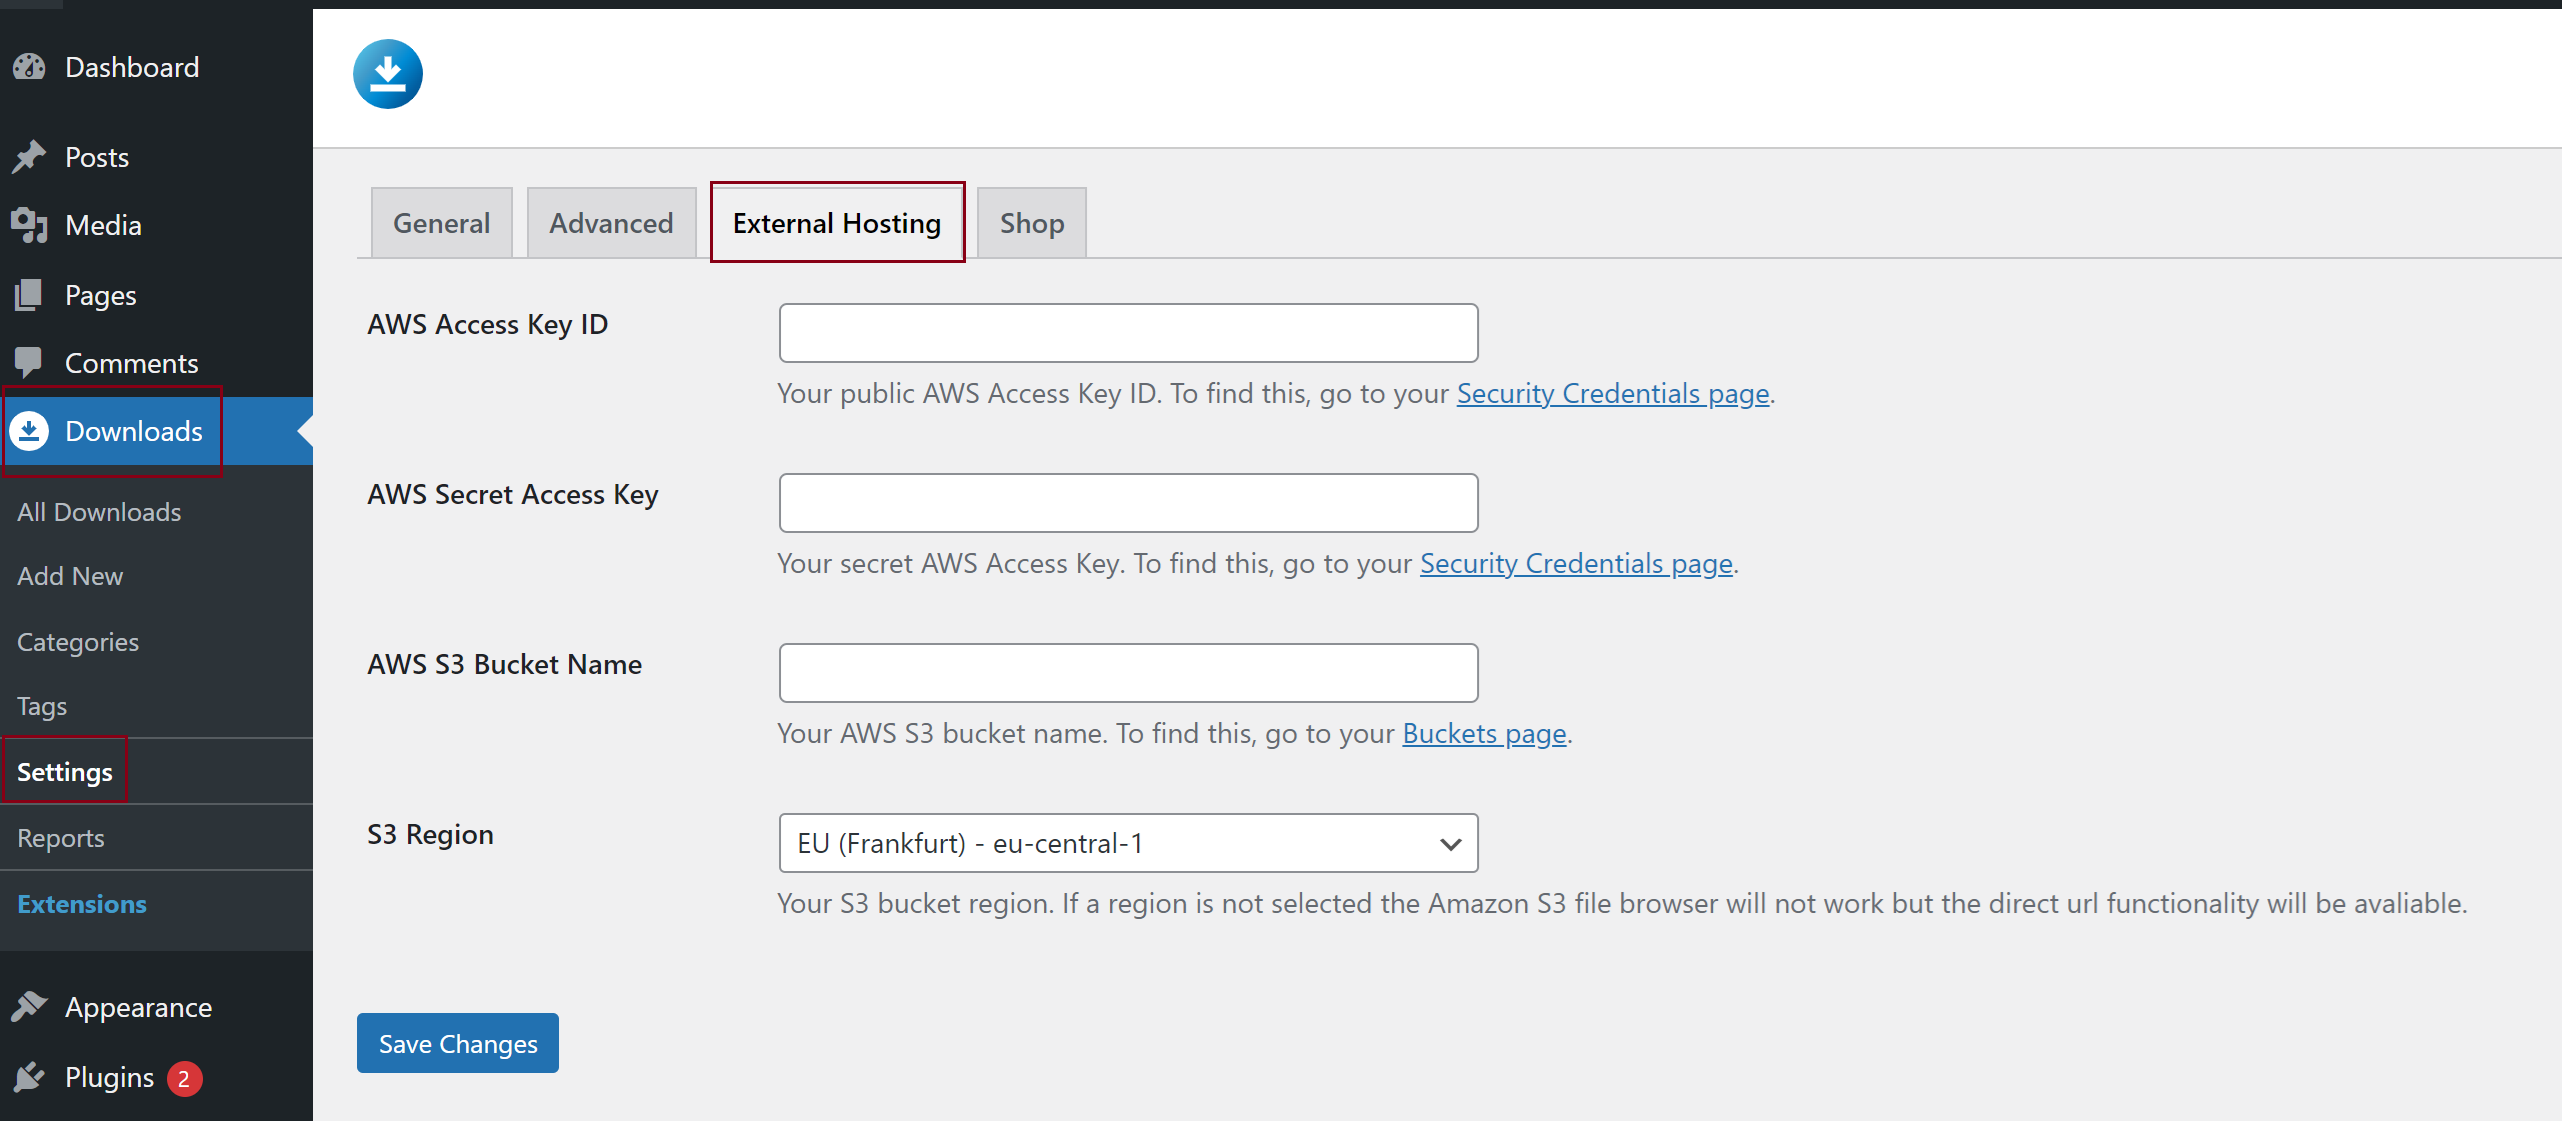Select Settings submenu item

point(65,772)
